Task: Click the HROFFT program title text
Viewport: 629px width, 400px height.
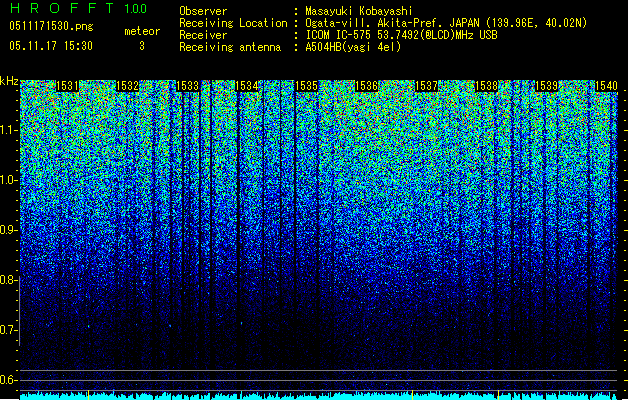Action: coord(62,8)
